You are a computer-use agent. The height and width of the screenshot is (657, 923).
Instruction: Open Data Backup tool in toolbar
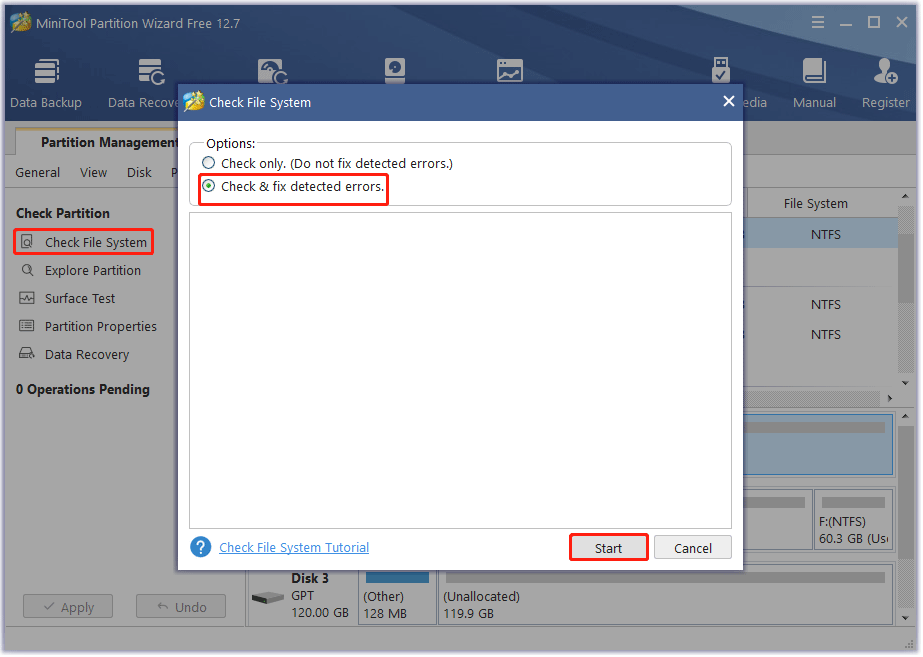46,83
